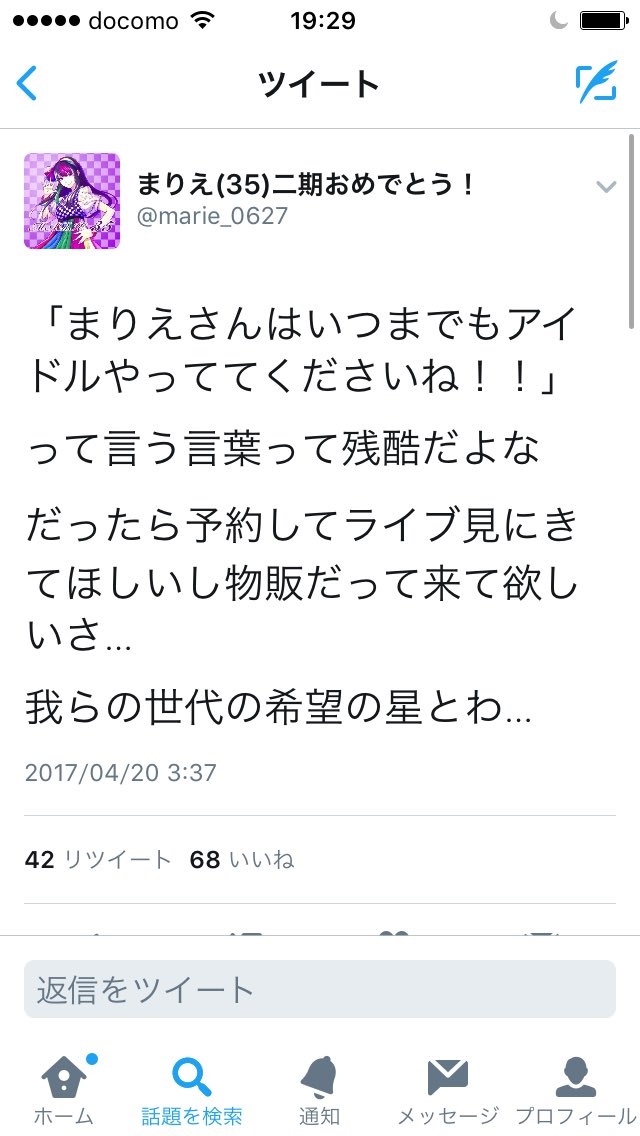The width and height of the screenshot is (640, 1136).
Task: Open display name まりえ(35)二期おめでとう！
Action: (306, 185)
